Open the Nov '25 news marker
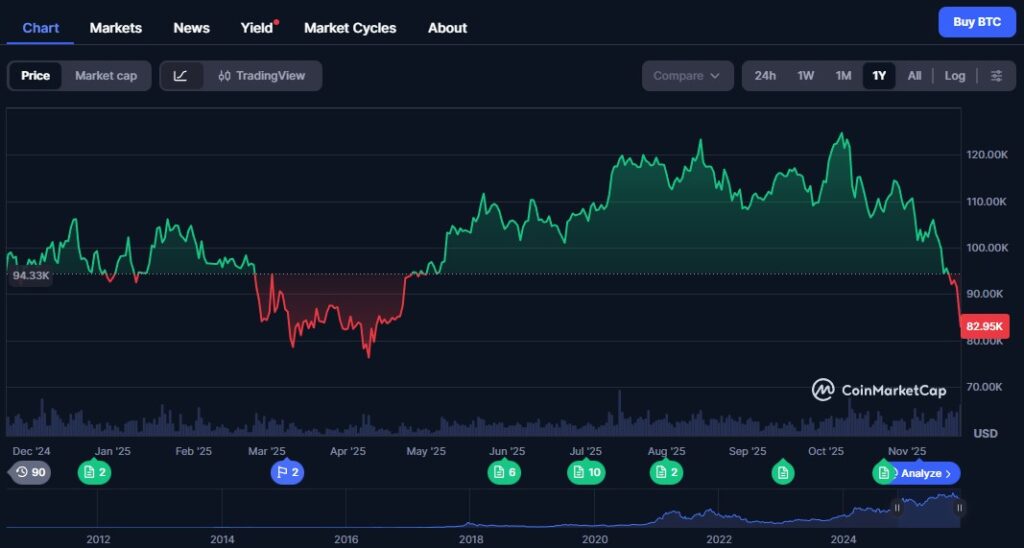The image size is (1024, 548). (x=884, y=472)
